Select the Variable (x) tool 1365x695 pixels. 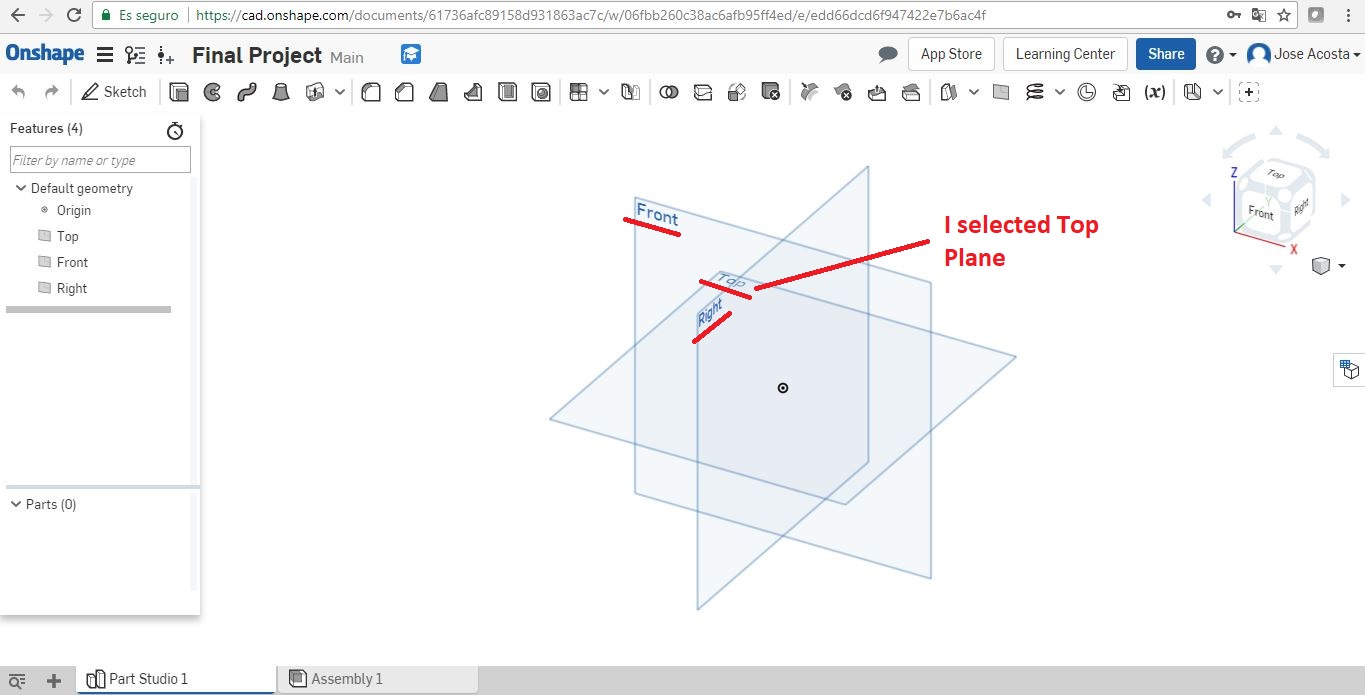(x=1155, y=92)
